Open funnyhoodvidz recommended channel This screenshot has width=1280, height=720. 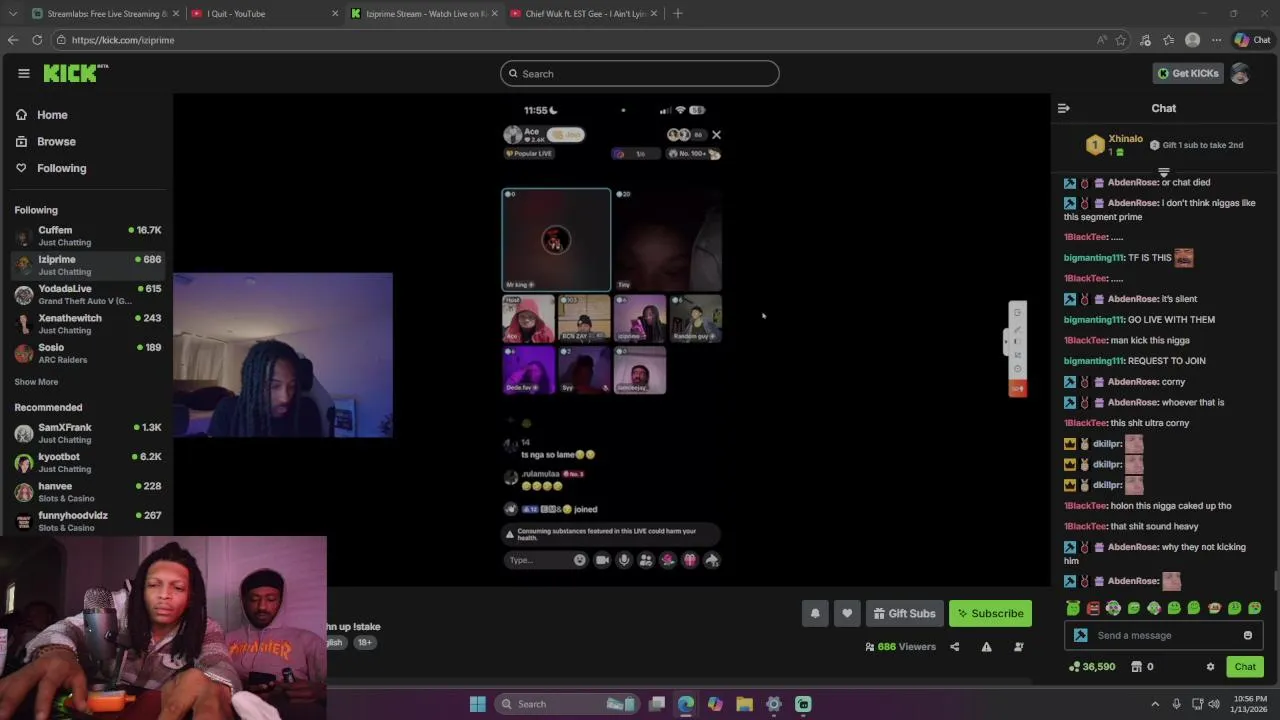87,521
